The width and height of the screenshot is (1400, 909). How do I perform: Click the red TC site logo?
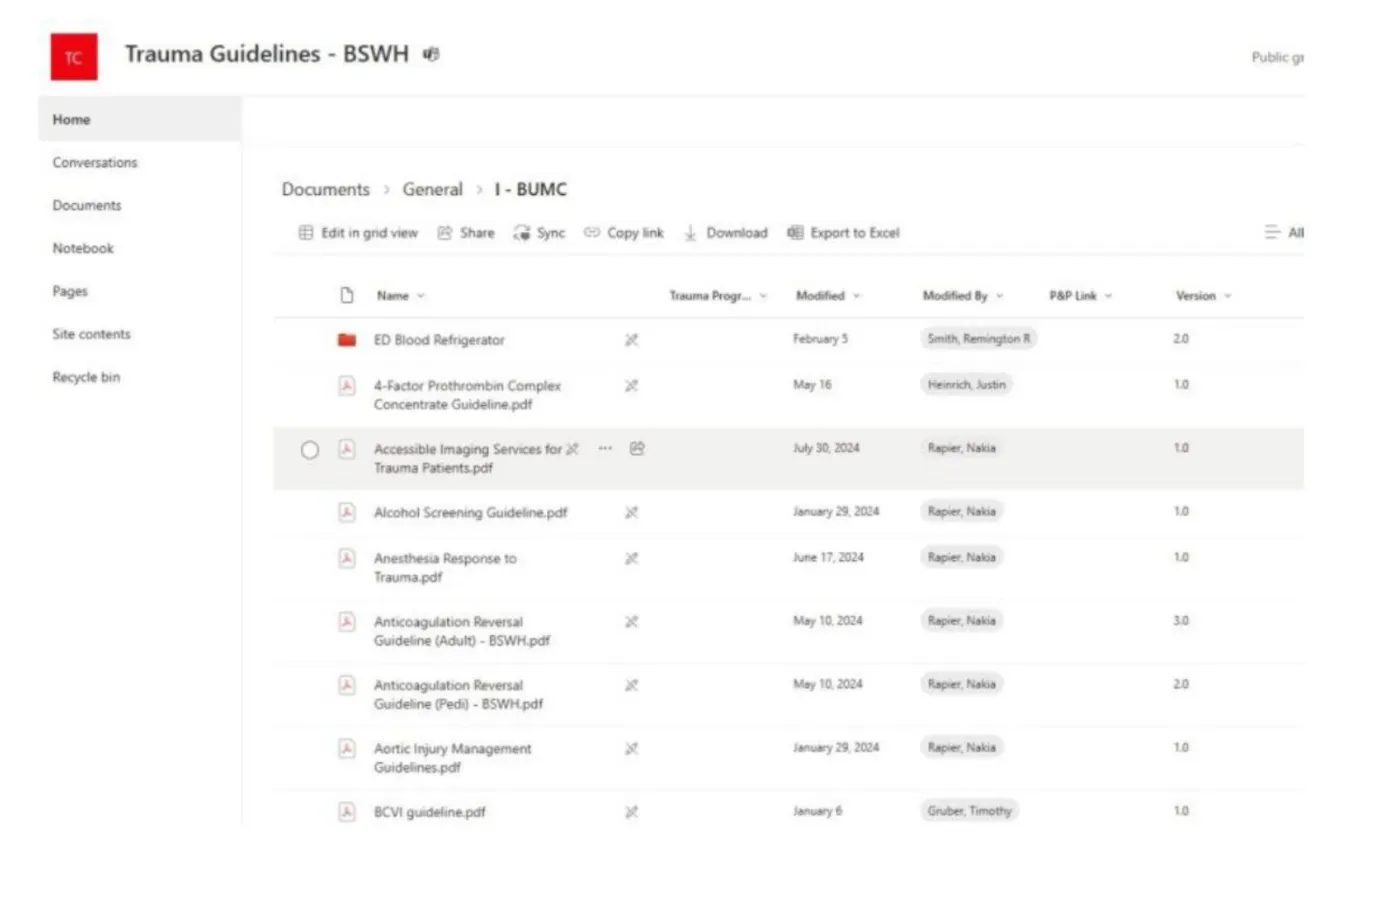coord(74,57)
